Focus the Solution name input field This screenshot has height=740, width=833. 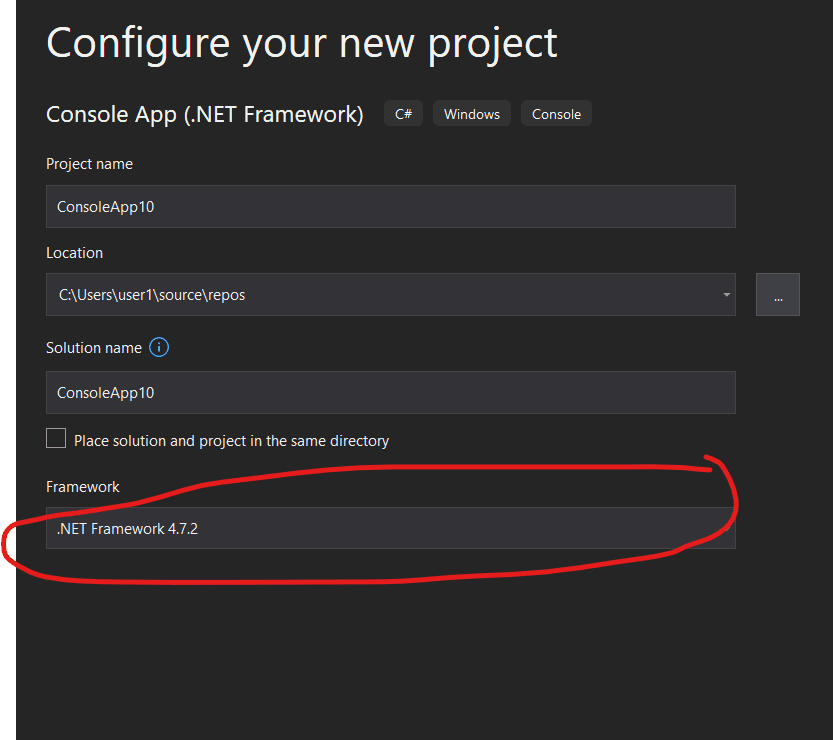tap(390, 393)
